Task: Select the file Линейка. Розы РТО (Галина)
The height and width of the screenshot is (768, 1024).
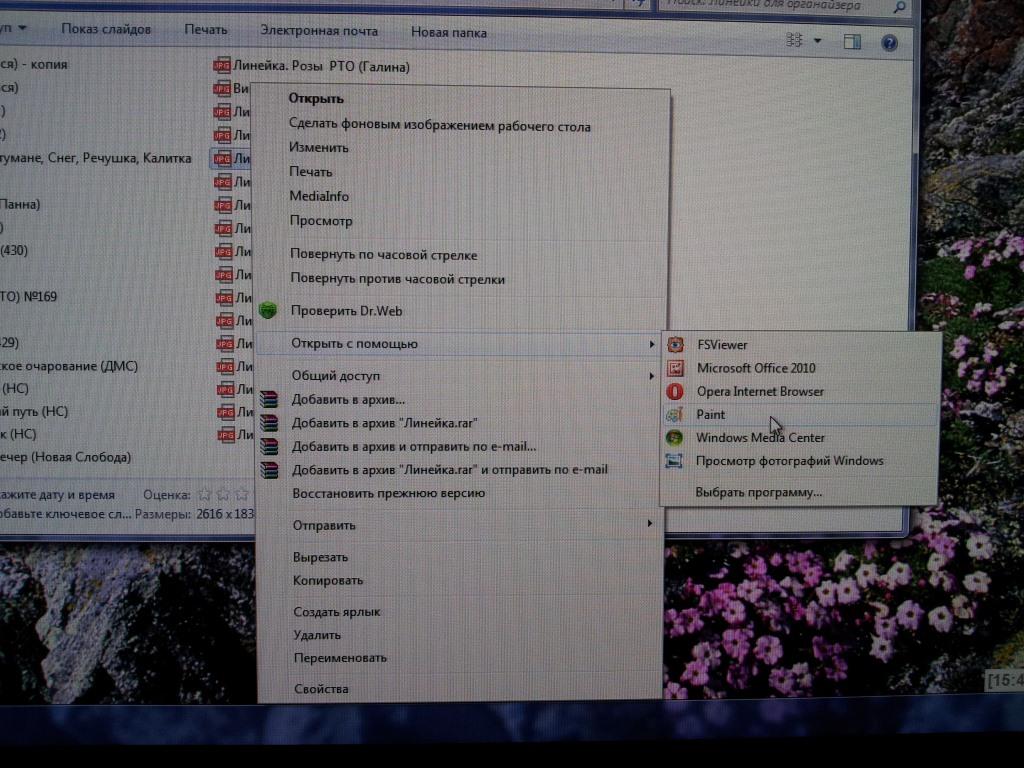Action: [x=321, y=66]
